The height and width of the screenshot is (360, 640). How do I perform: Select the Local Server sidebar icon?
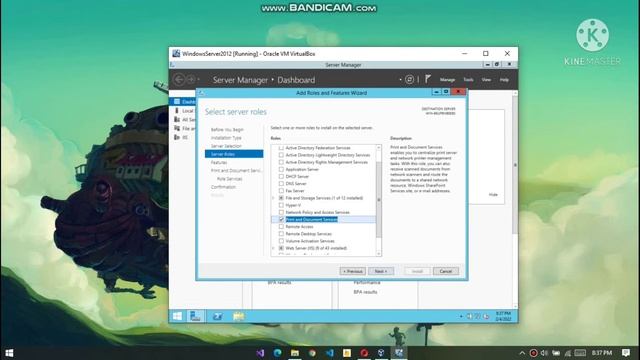click(x=177, y=111)
